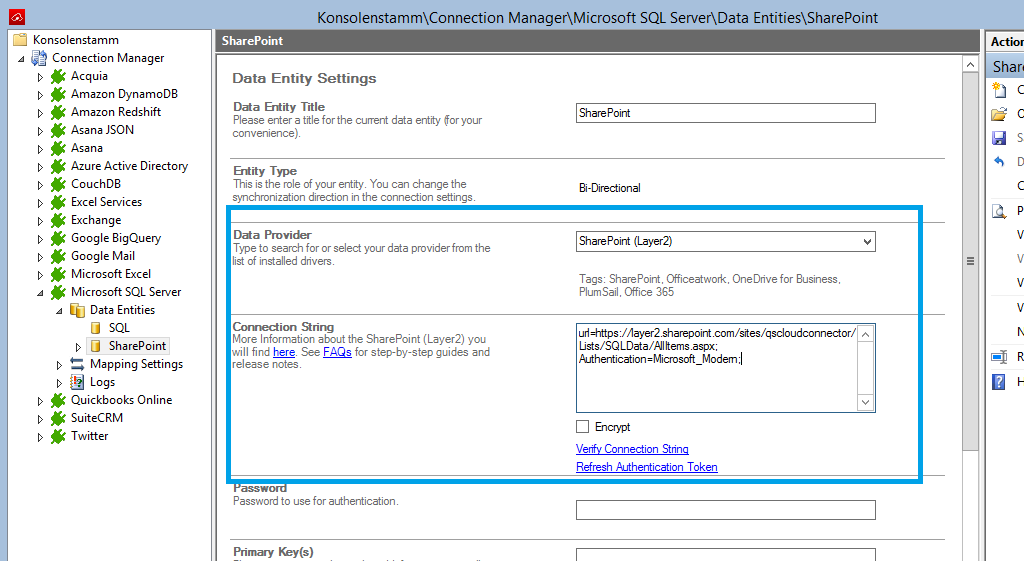This screenshot has width=1024, height=561.
Task: Select the Google Mail tree item label
Action: click(103, 256)
